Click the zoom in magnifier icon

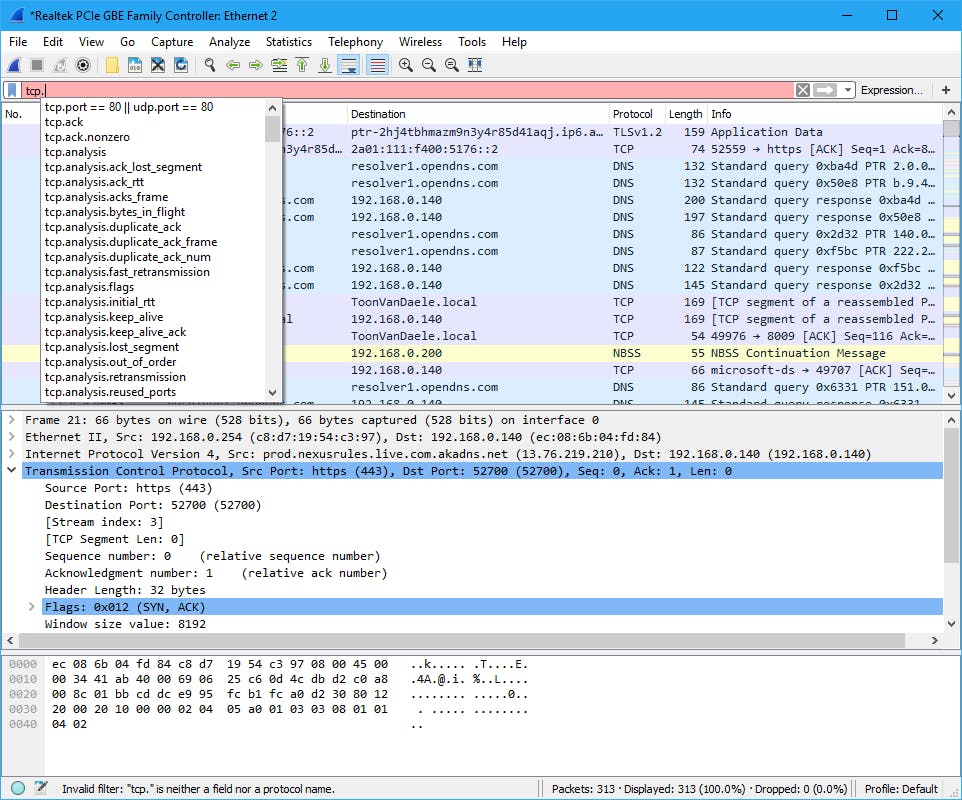click(405, 65)
